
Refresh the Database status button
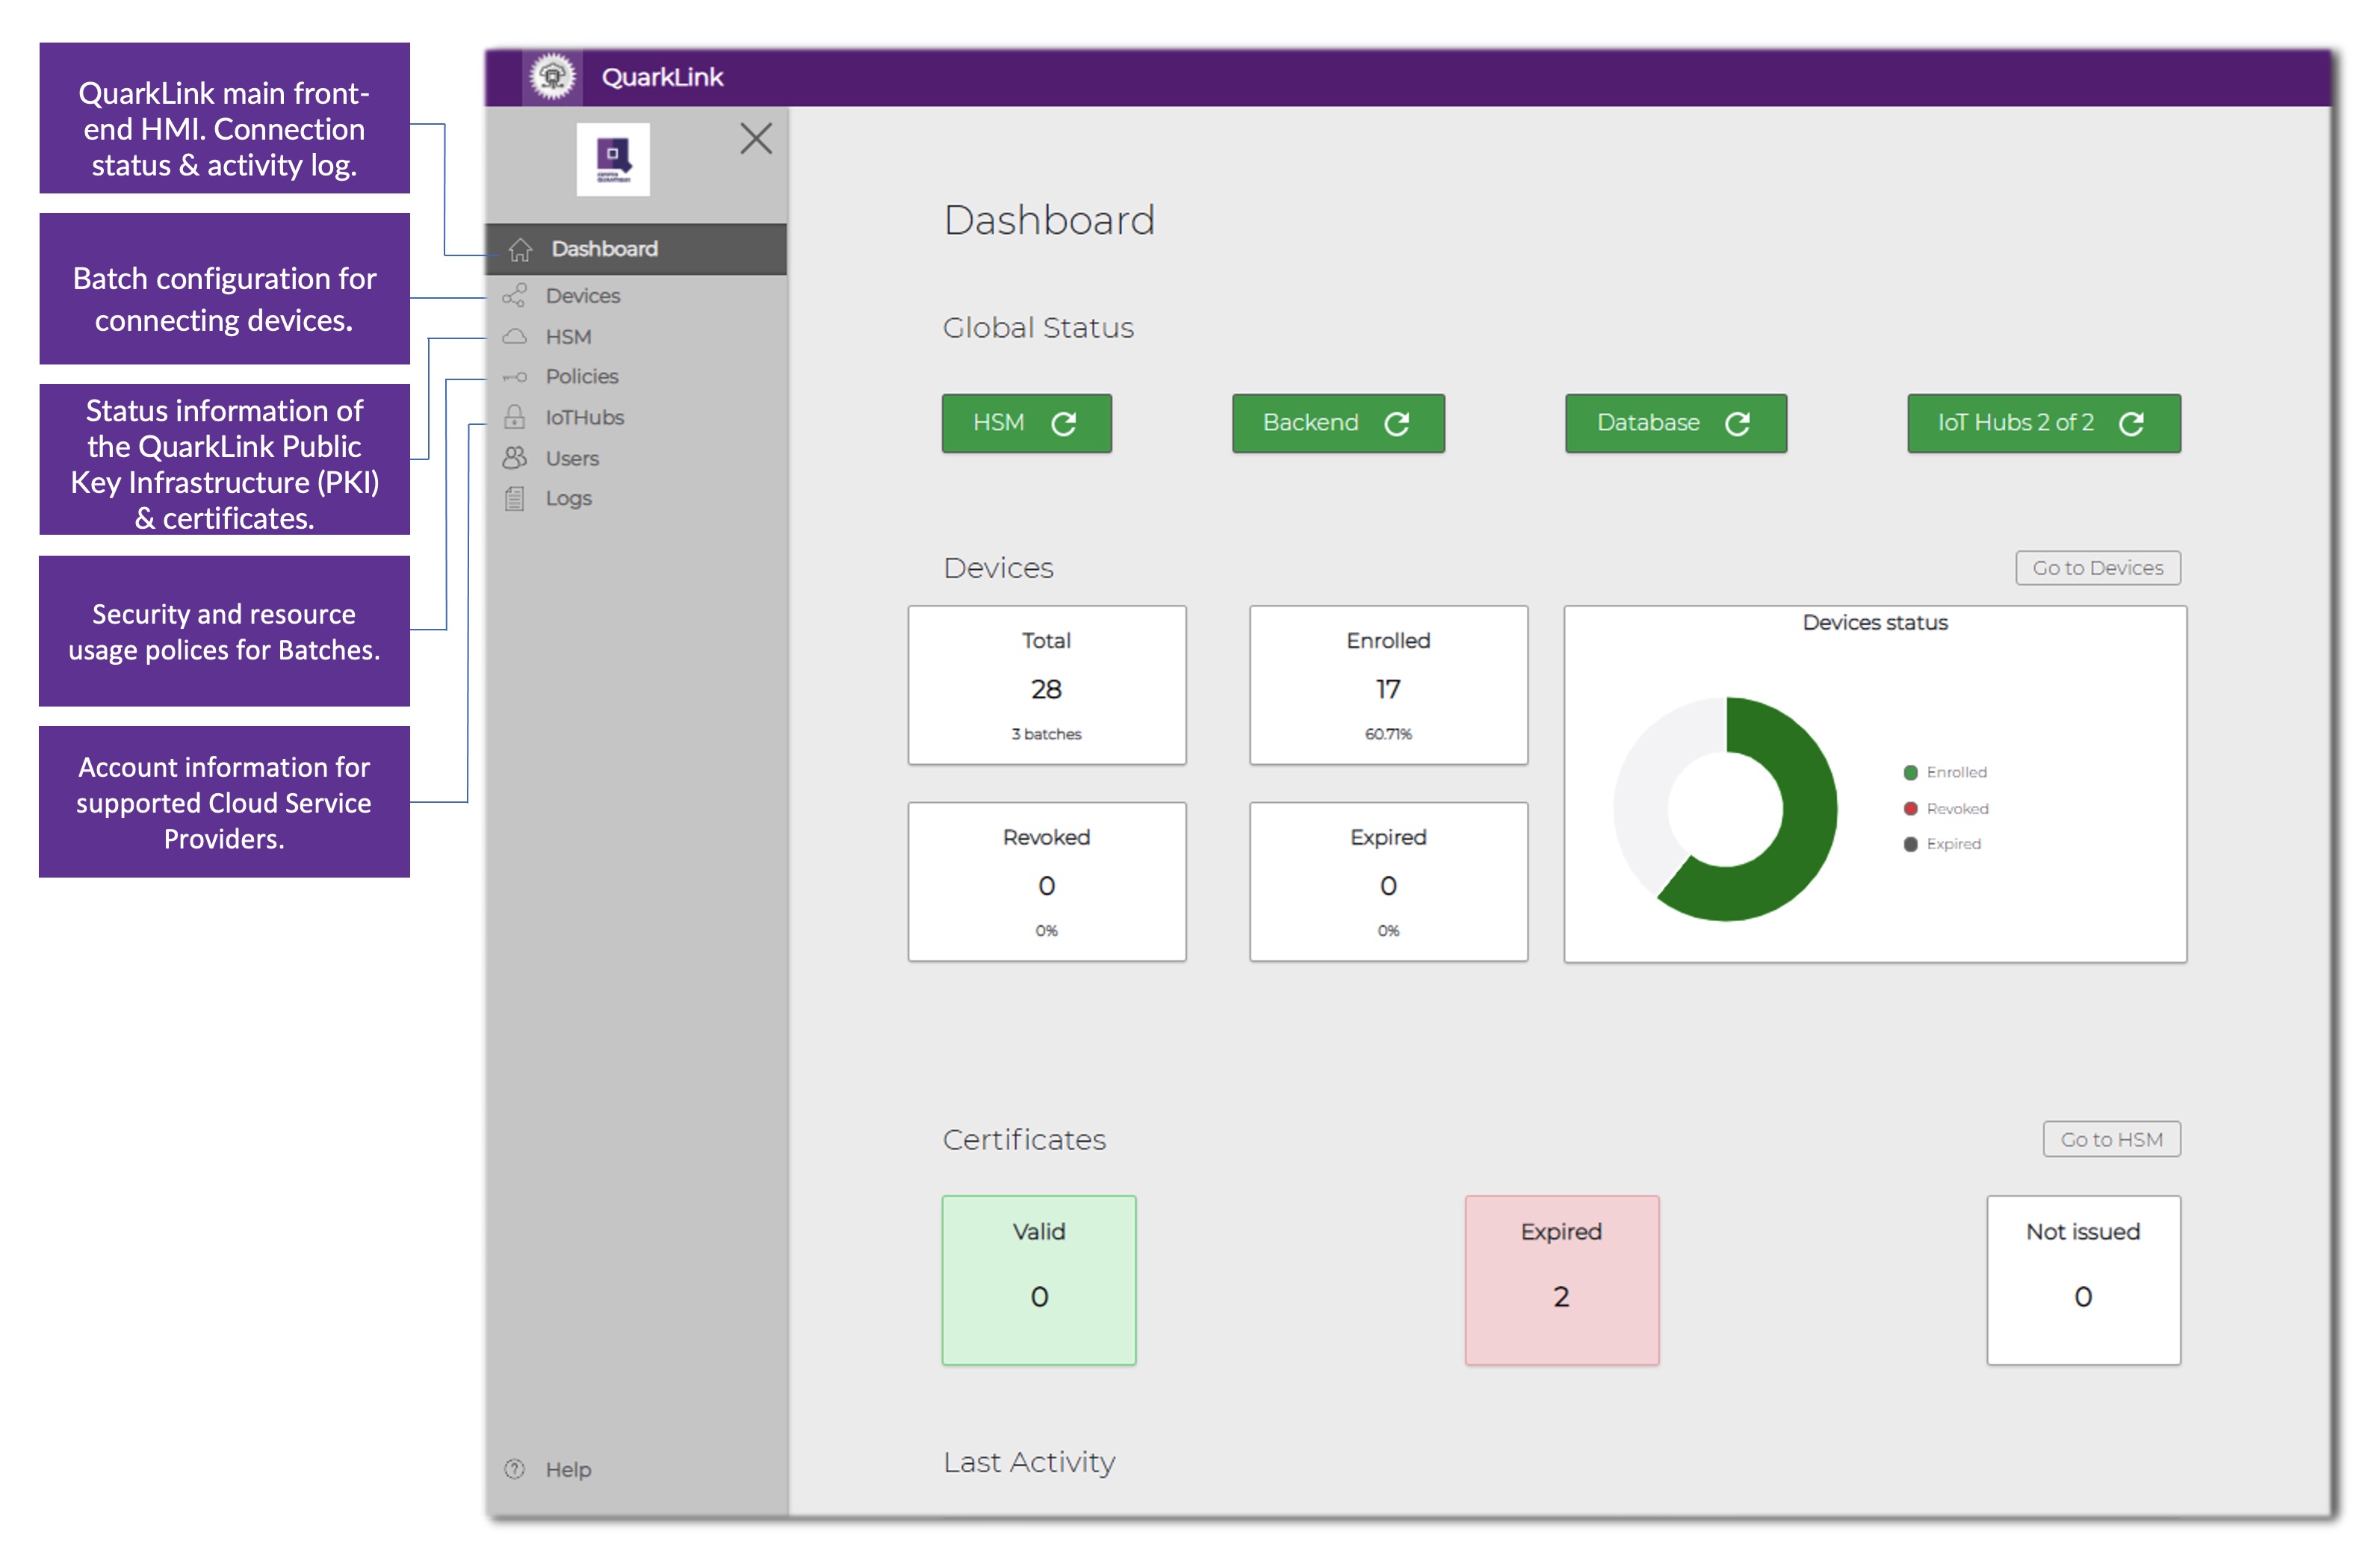1737,424
